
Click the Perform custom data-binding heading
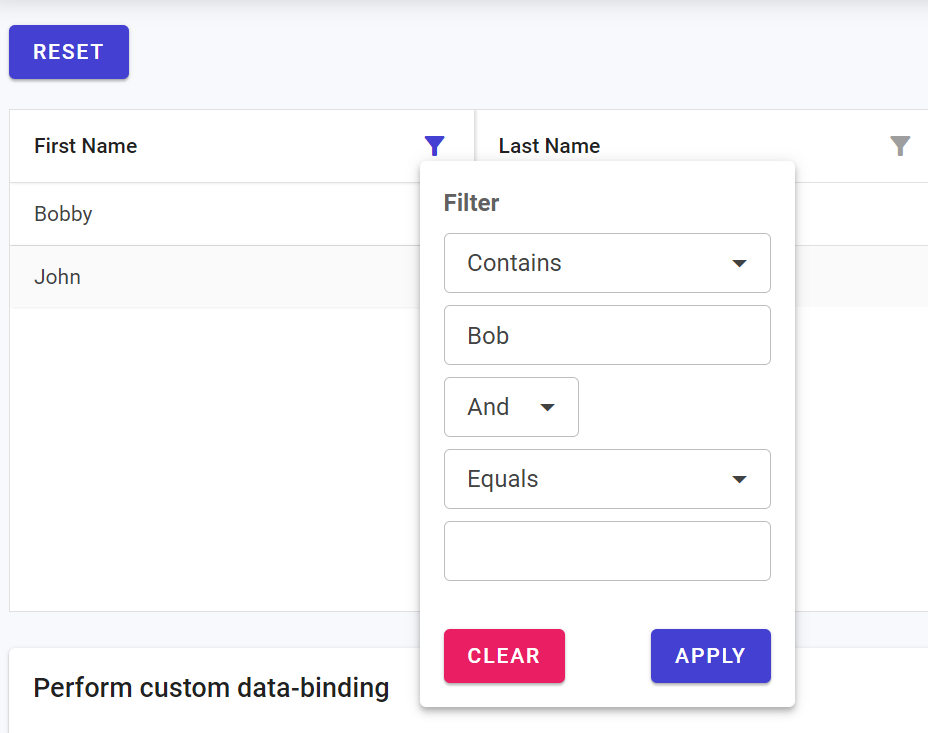coord(211,688)
